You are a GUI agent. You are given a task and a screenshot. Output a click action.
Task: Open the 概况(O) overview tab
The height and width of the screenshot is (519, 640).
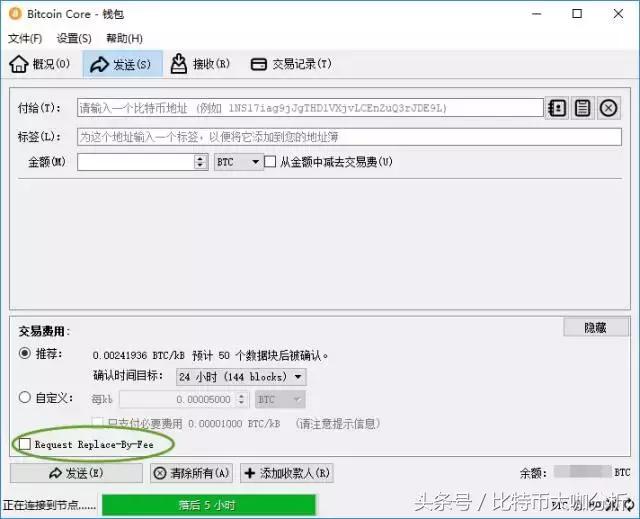(40, 64)
